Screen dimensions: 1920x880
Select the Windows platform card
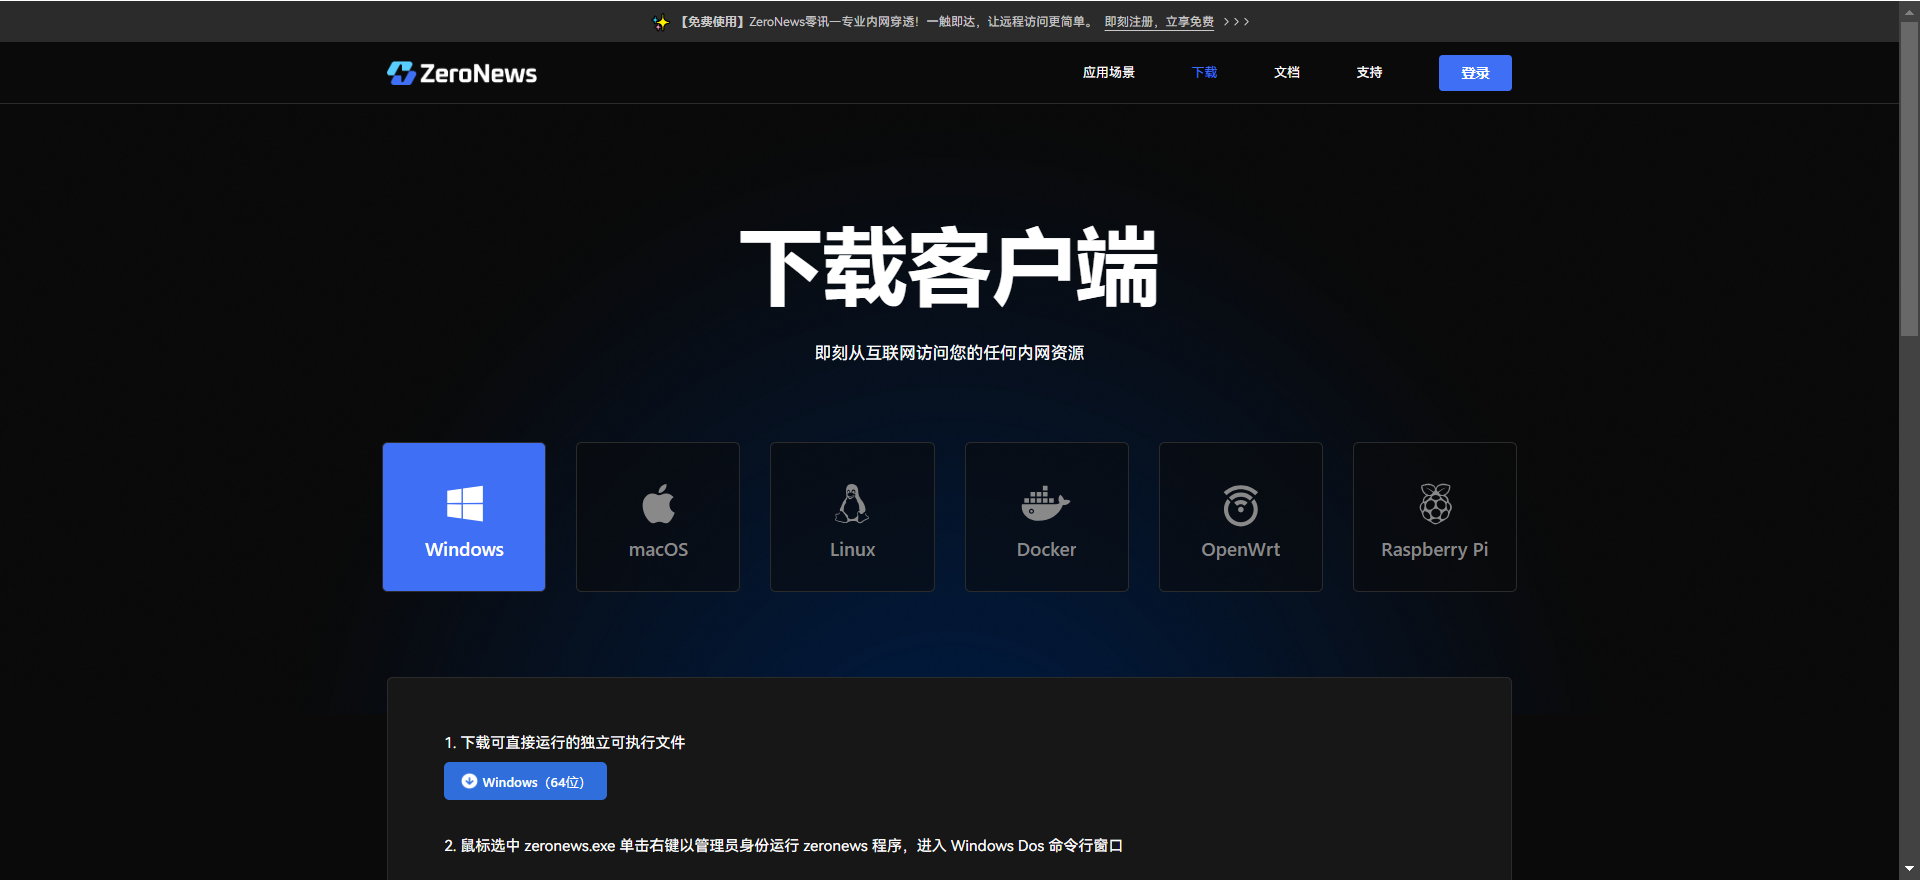pyautogui.click(x=464, y=517)
